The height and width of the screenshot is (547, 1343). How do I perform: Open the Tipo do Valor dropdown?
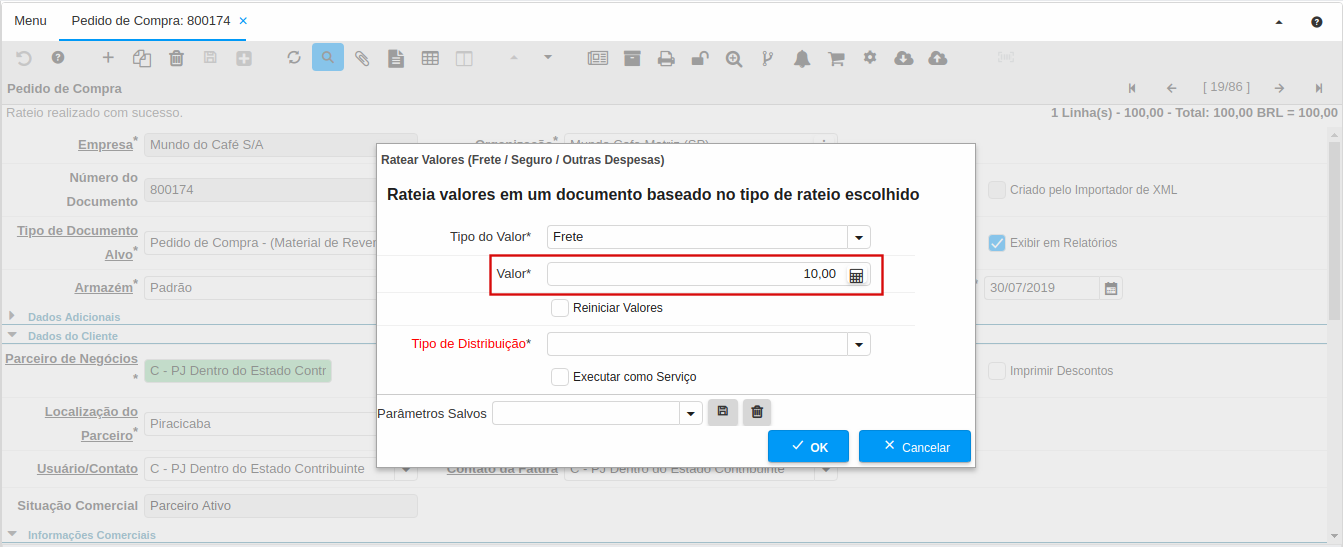click(x=858, y=237)
